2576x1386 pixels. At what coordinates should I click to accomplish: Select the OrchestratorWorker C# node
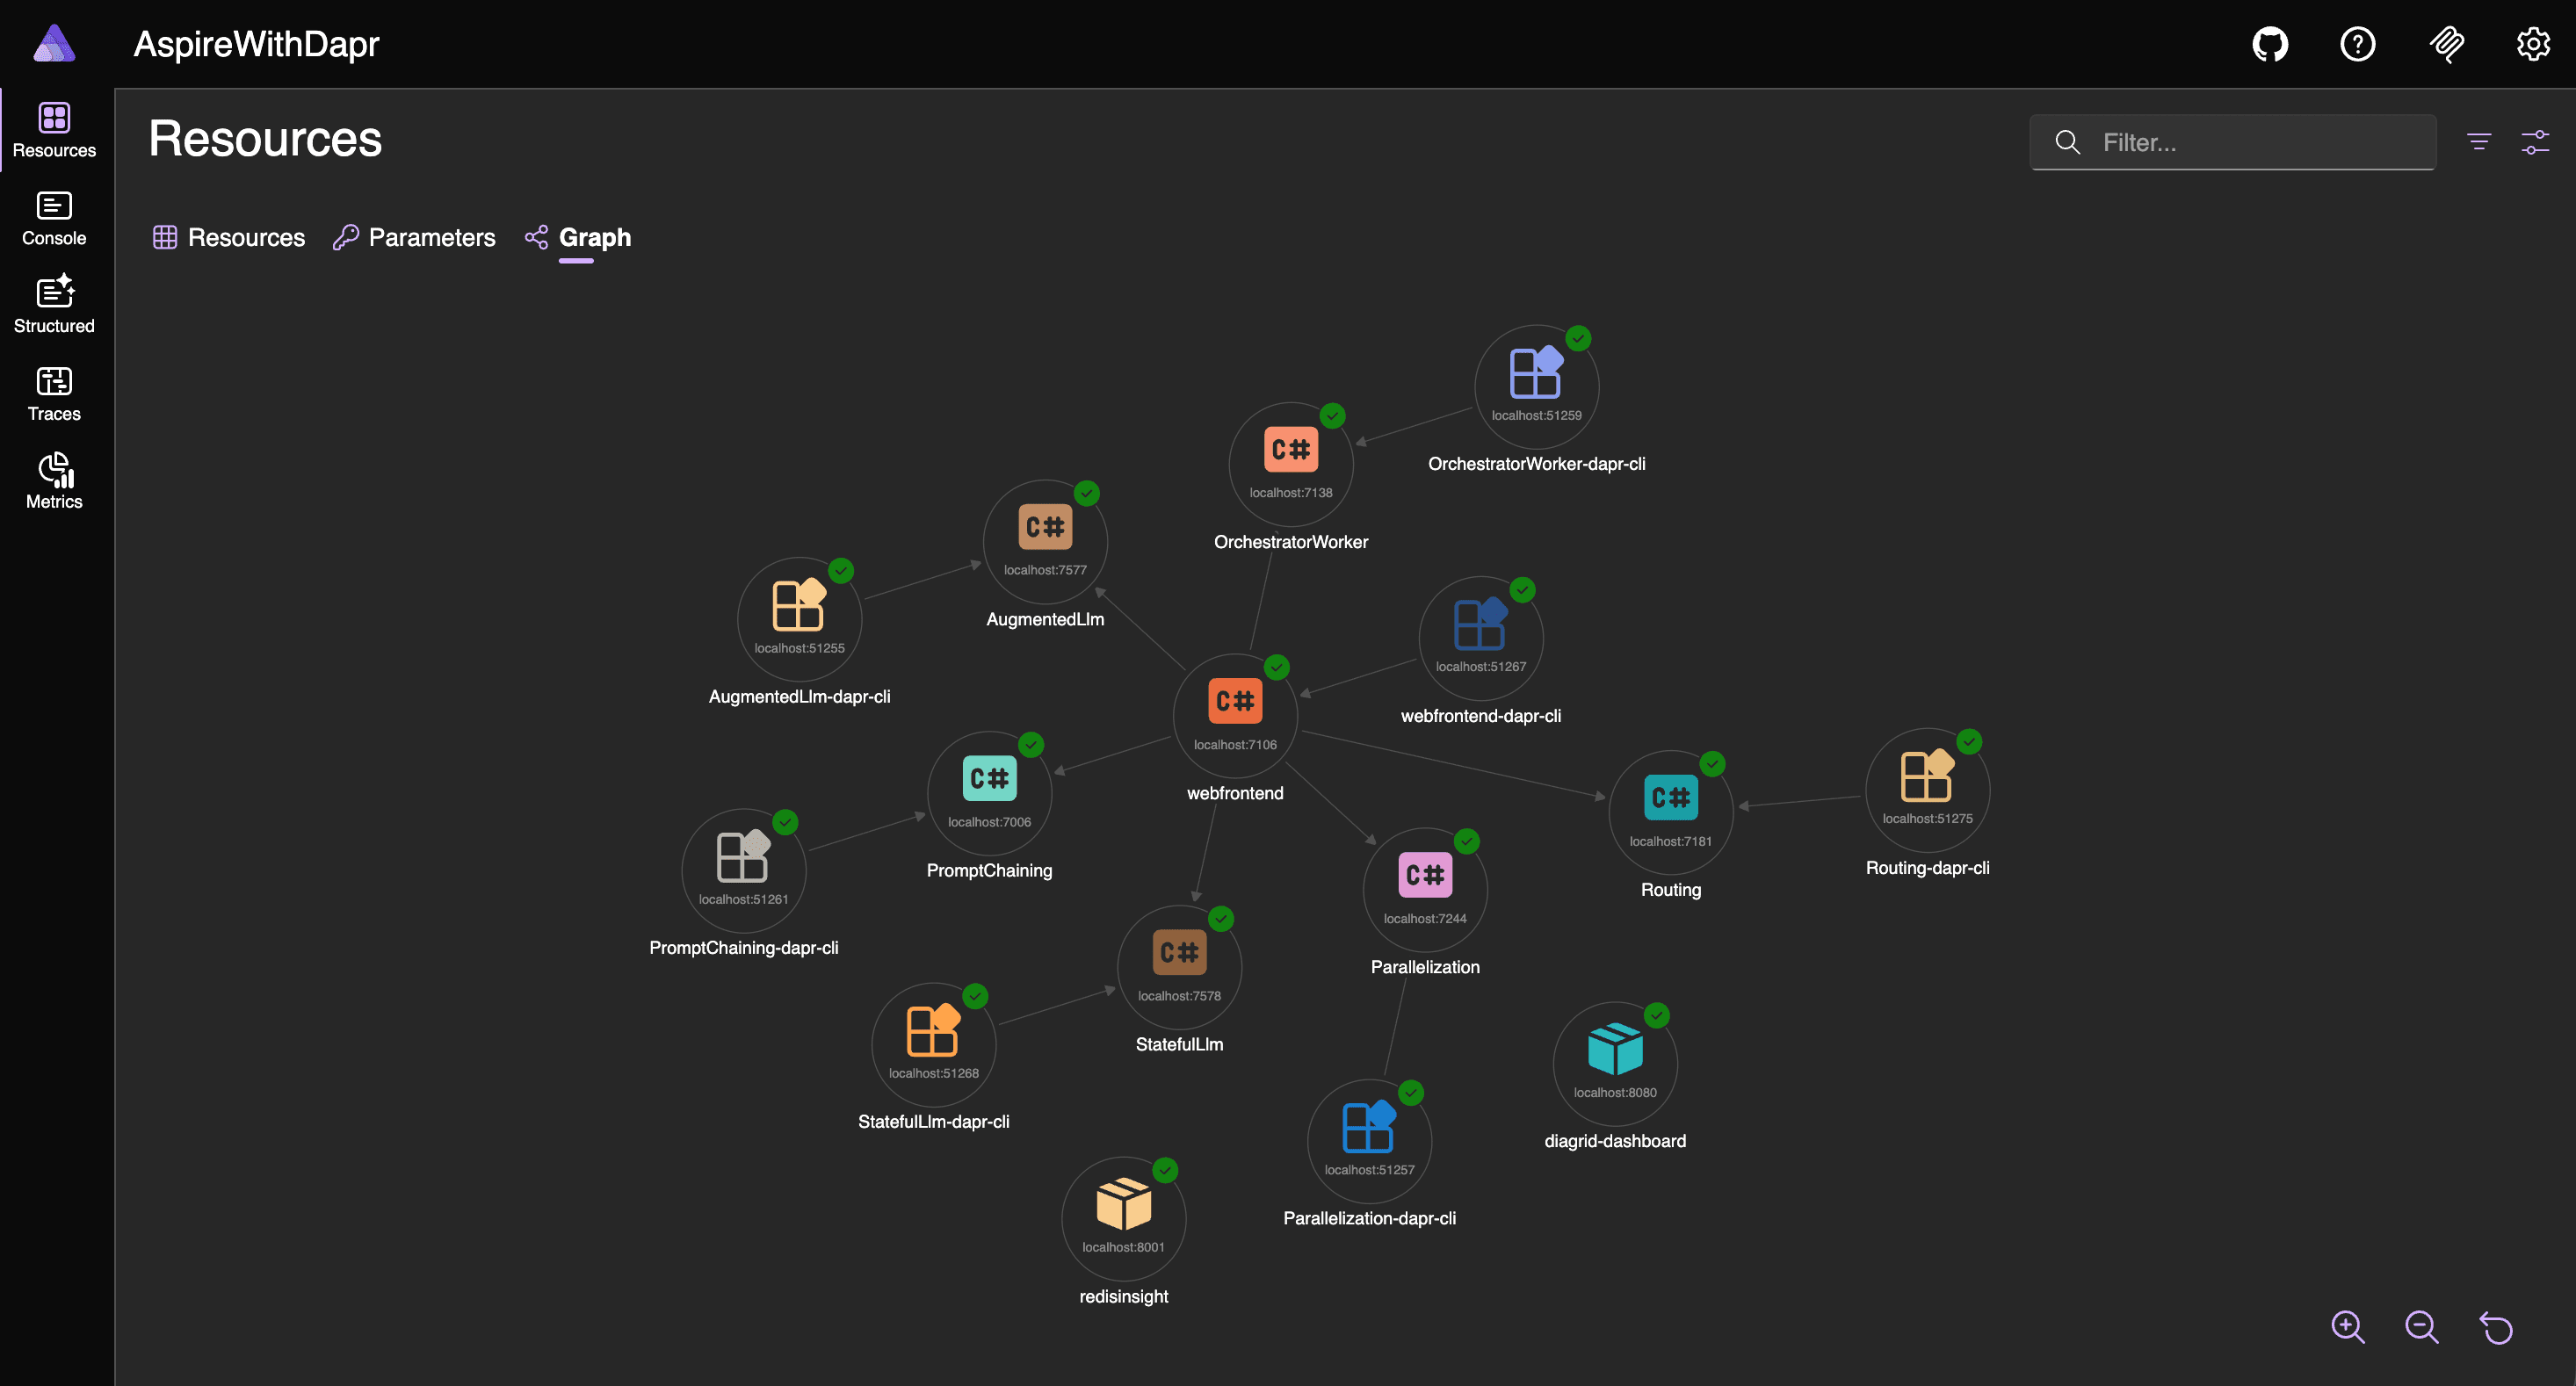click(x=1290, y=464)
